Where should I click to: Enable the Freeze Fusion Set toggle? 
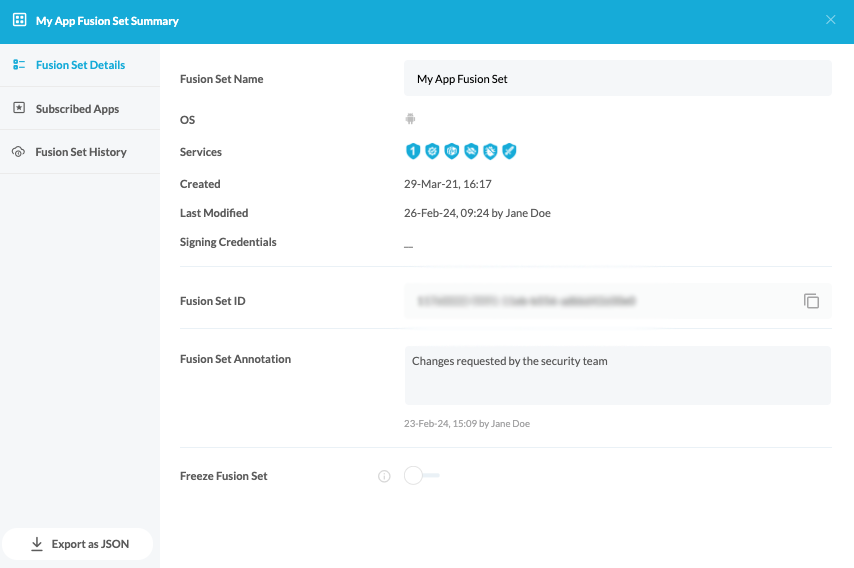pyautogui.click(x=421, y=476)
